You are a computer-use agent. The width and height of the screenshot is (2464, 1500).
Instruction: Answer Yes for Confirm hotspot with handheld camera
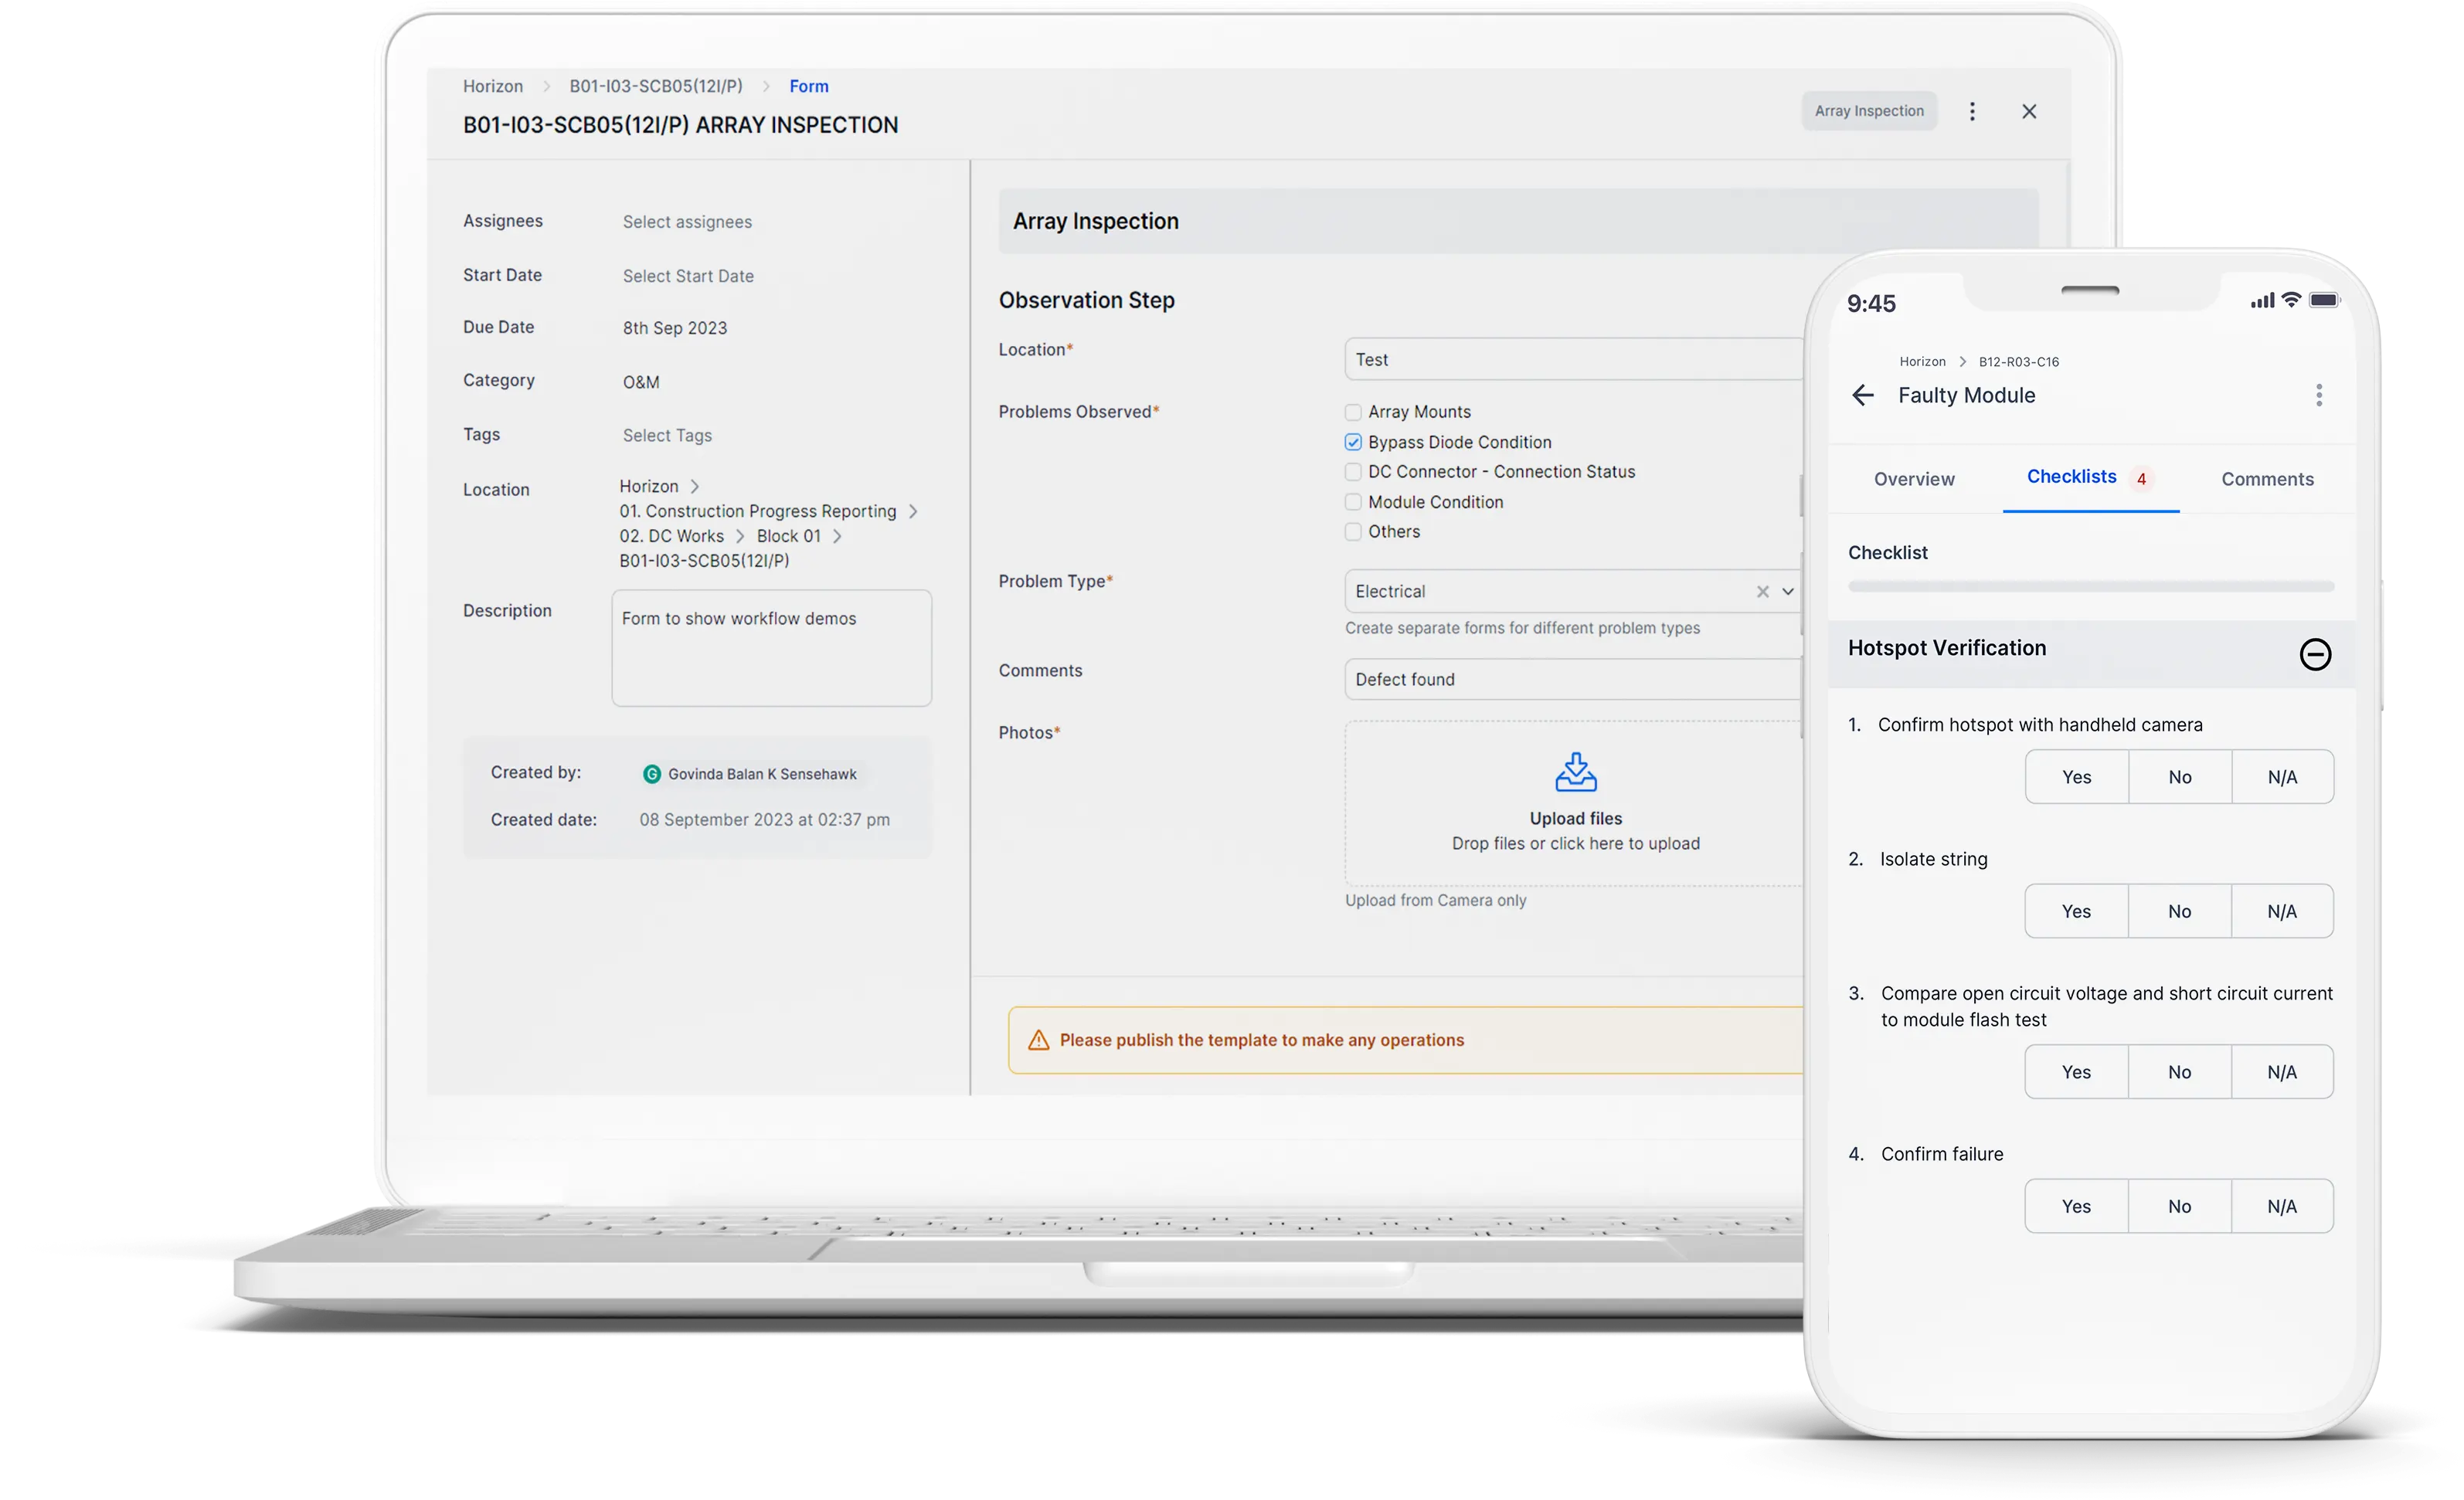pyautogui.click(x=2076, y=777)
